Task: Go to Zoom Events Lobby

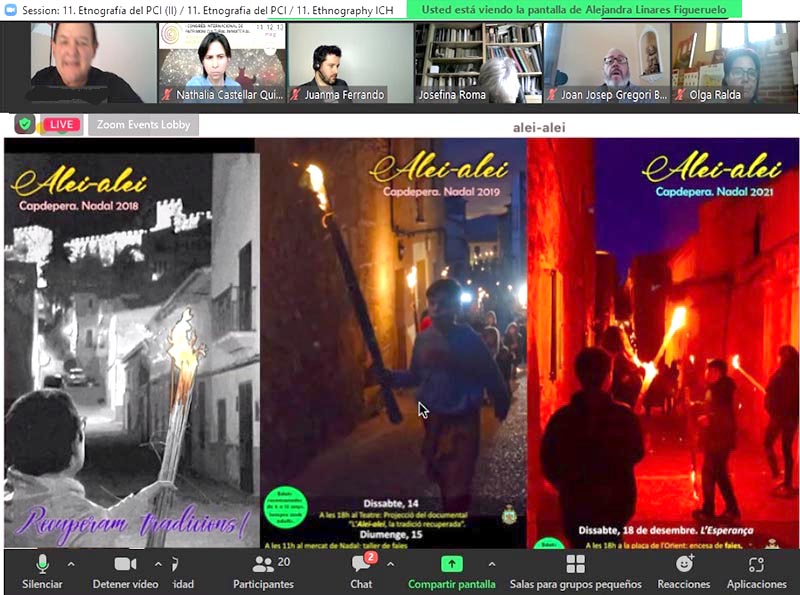Action: pyautogui.click(x=144, y=124)
